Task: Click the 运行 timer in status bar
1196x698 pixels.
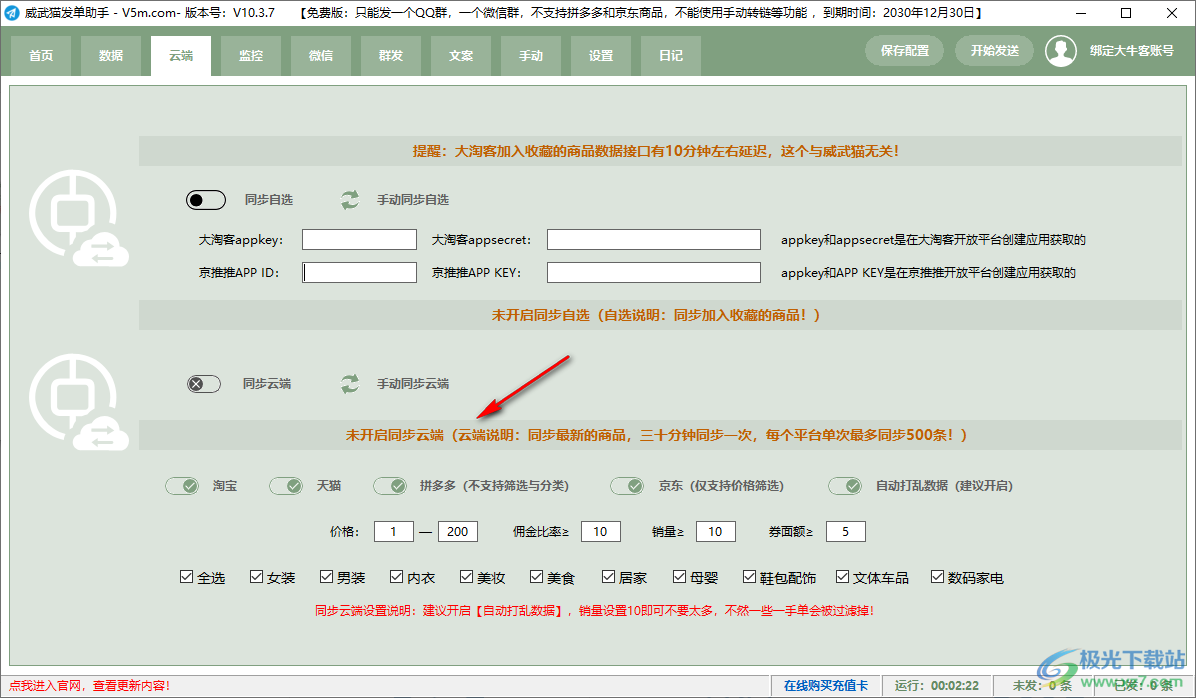Action: point(937,686)
